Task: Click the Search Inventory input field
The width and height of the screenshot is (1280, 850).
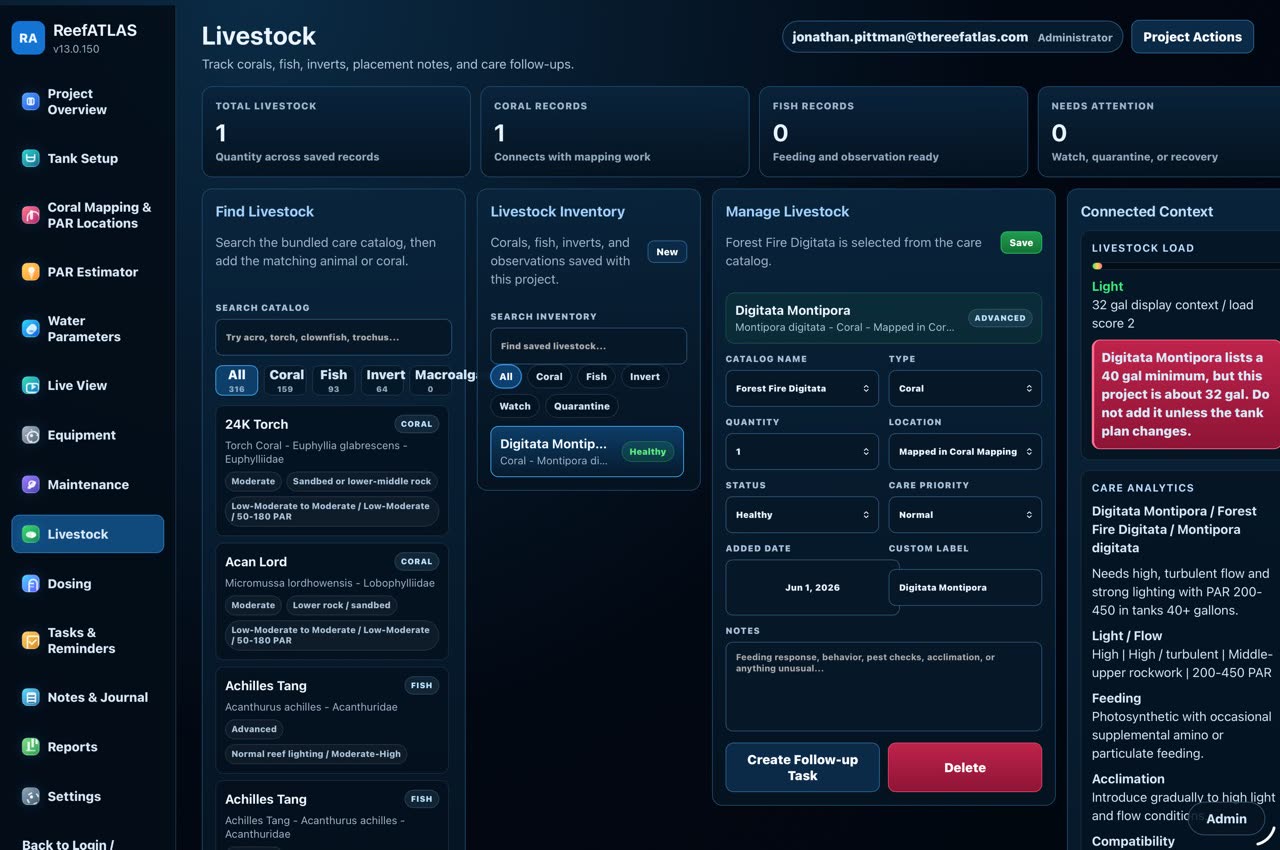Action: pyautogui.click(x=588, y=346)
